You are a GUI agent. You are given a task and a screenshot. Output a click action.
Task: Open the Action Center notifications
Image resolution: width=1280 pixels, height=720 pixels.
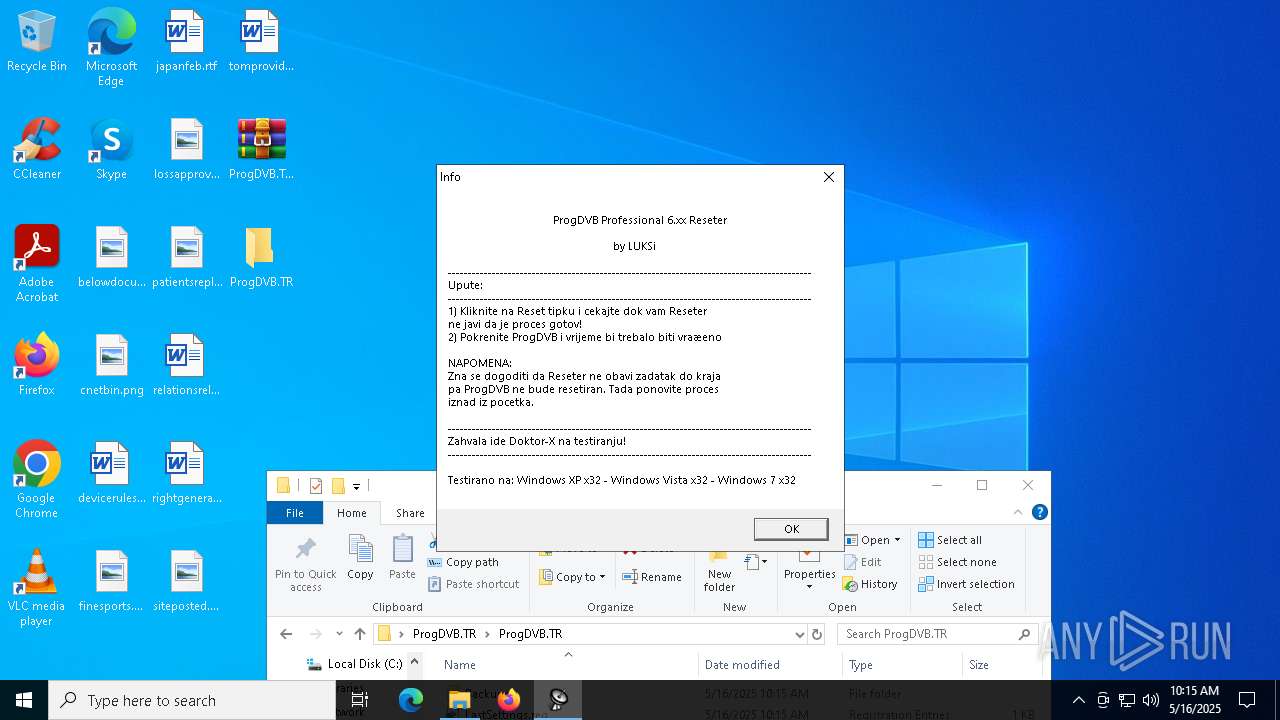pyautogui.click(x=1247, y=700)
